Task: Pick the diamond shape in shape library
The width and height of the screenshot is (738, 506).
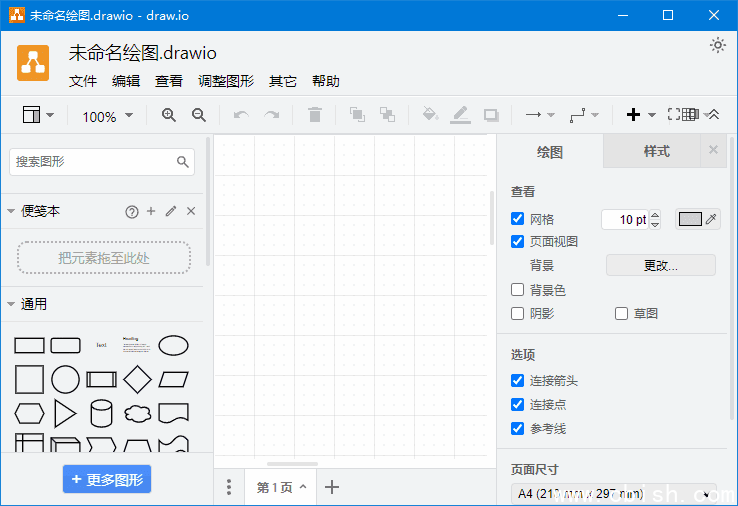Action: (x=137, y=379)
